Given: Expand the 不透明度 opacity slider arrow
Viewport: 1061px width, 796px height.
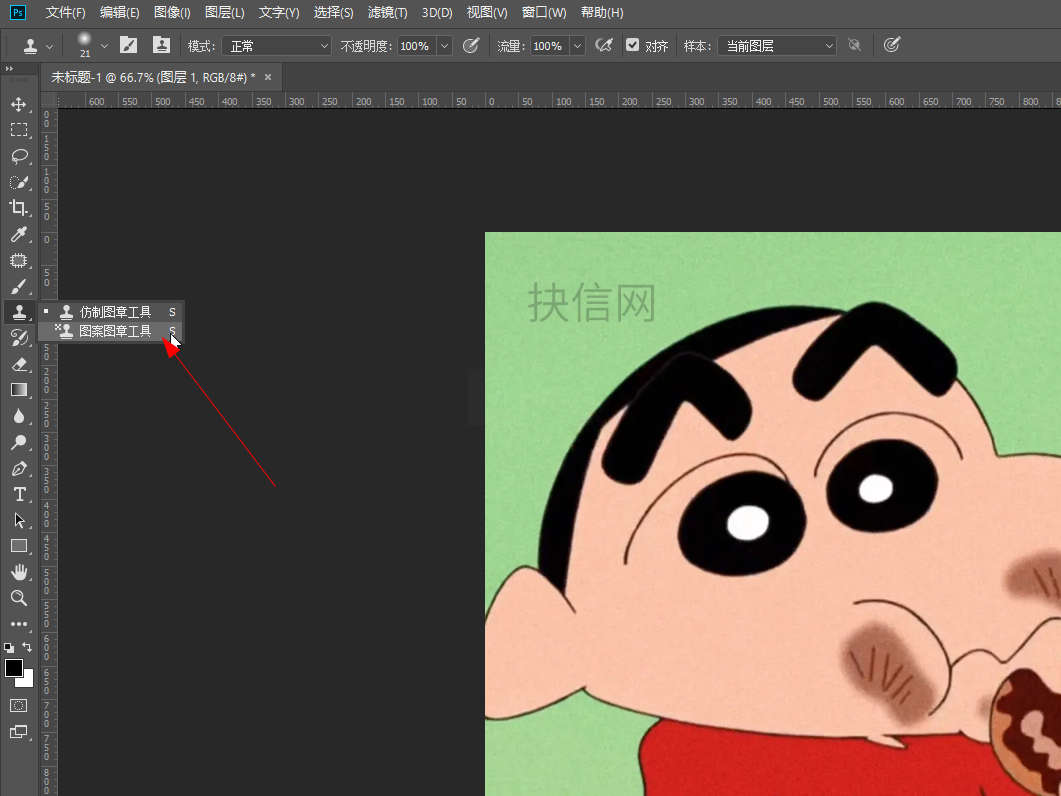Looking at the screenshot, I should pyautogui.click(x=445, y=46).
